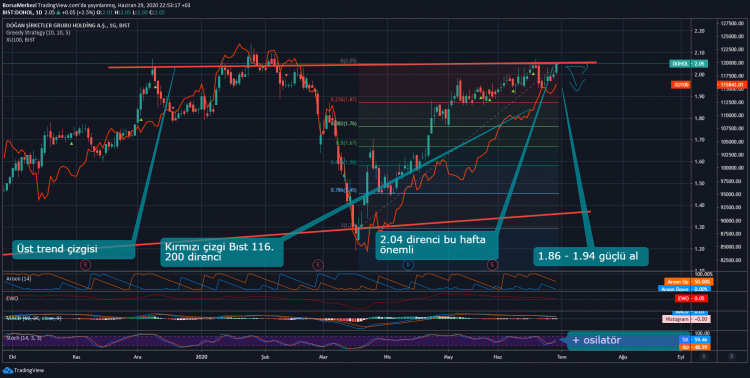Click the 1.50 price axis value
Image resolution: width=750 pixels, height=378 pixels.
pyautogui.click(x=699, y=183)
